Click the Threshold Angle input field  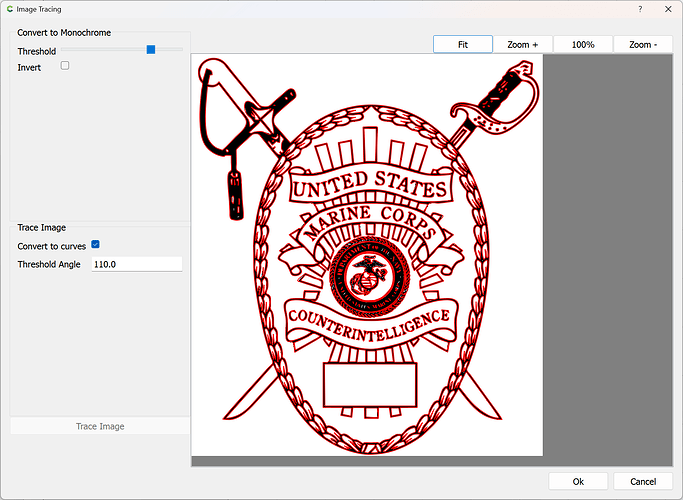[x=137, y=264]
